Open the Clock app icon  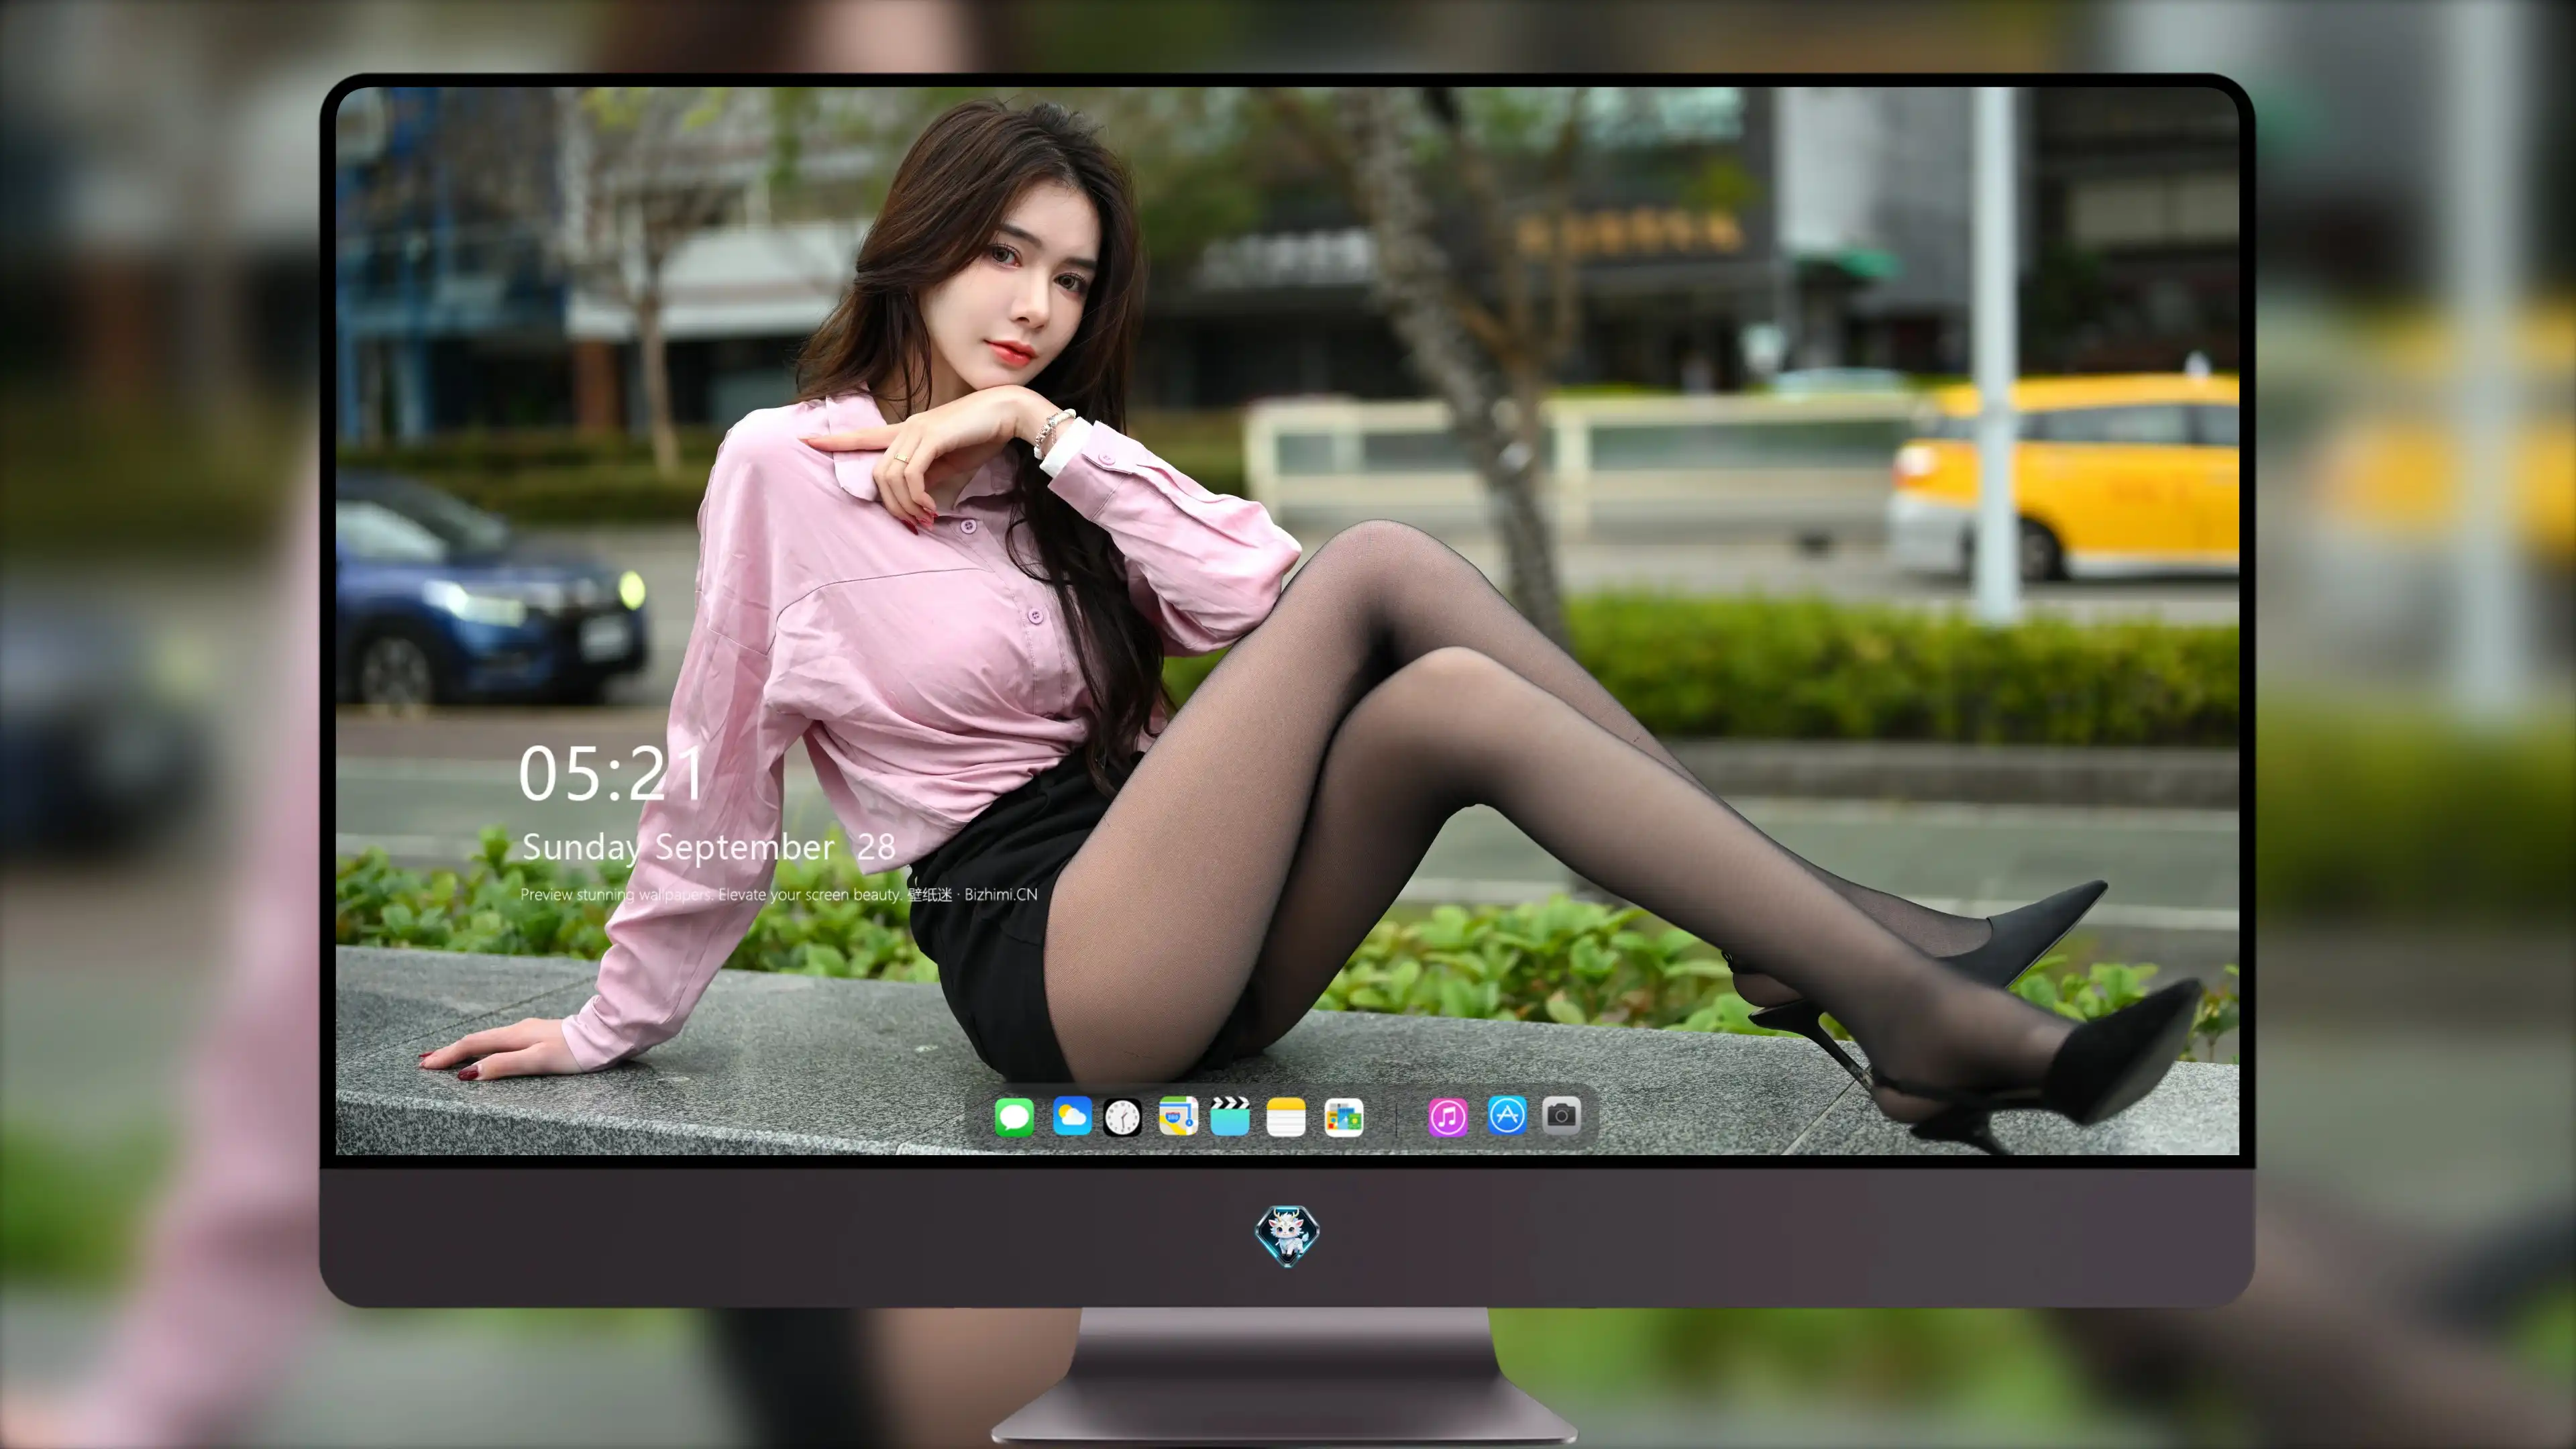1122,1117
